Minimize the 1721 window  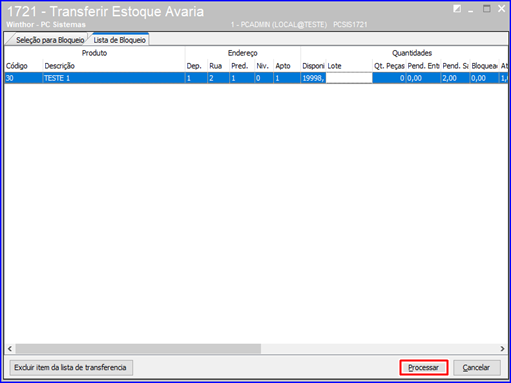471,10
